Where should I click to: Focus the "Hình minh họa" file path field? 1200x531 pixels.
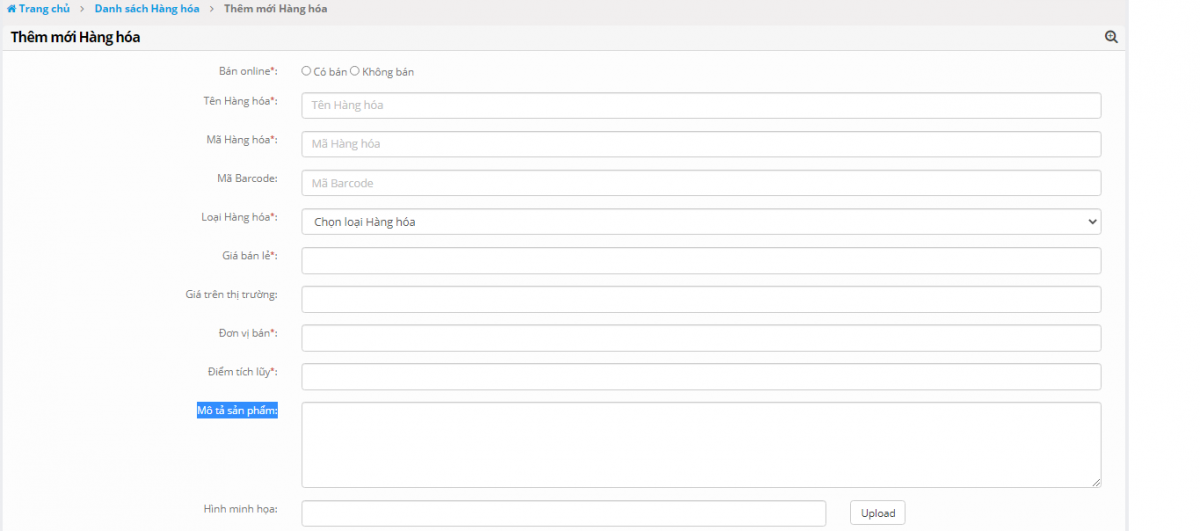pos(563,513)
